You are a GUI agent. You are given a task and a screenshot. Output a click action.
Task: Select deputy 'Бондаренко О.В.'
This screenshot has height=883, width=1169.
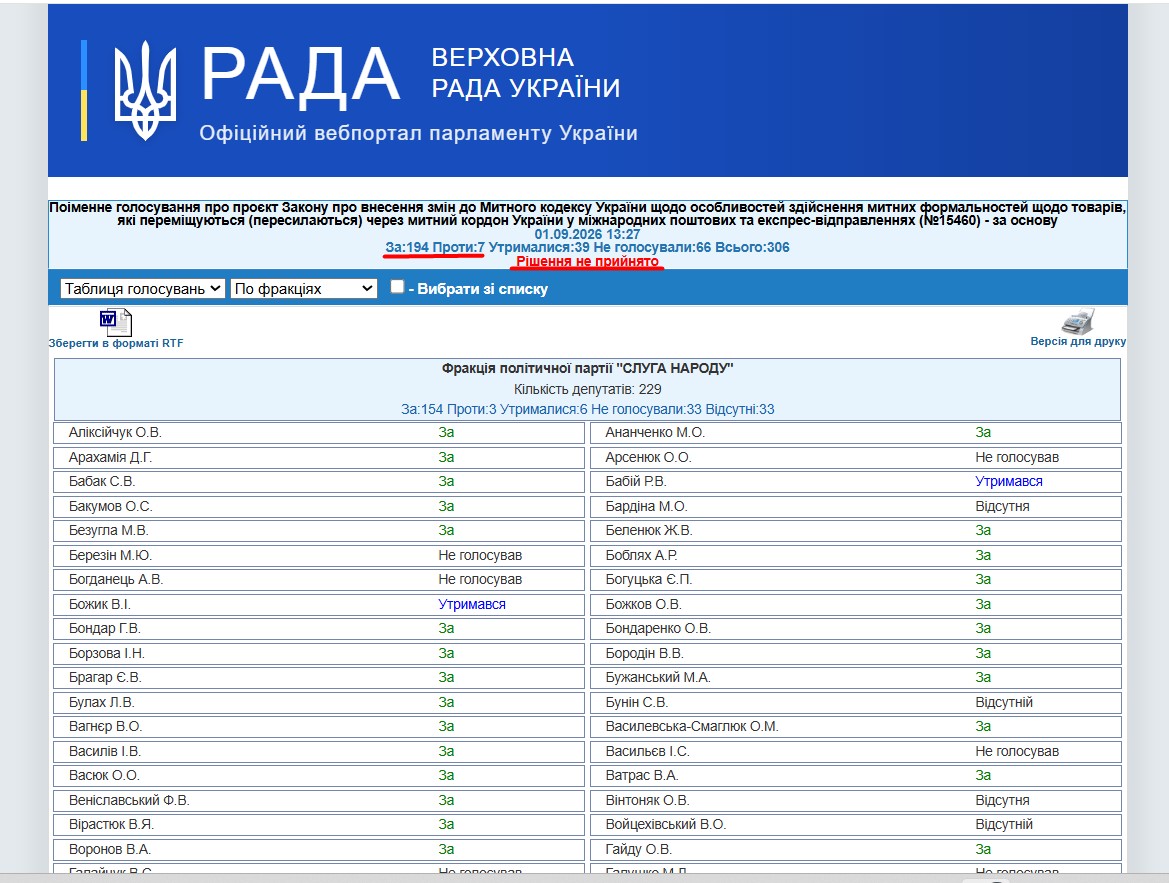pos(658,628)
